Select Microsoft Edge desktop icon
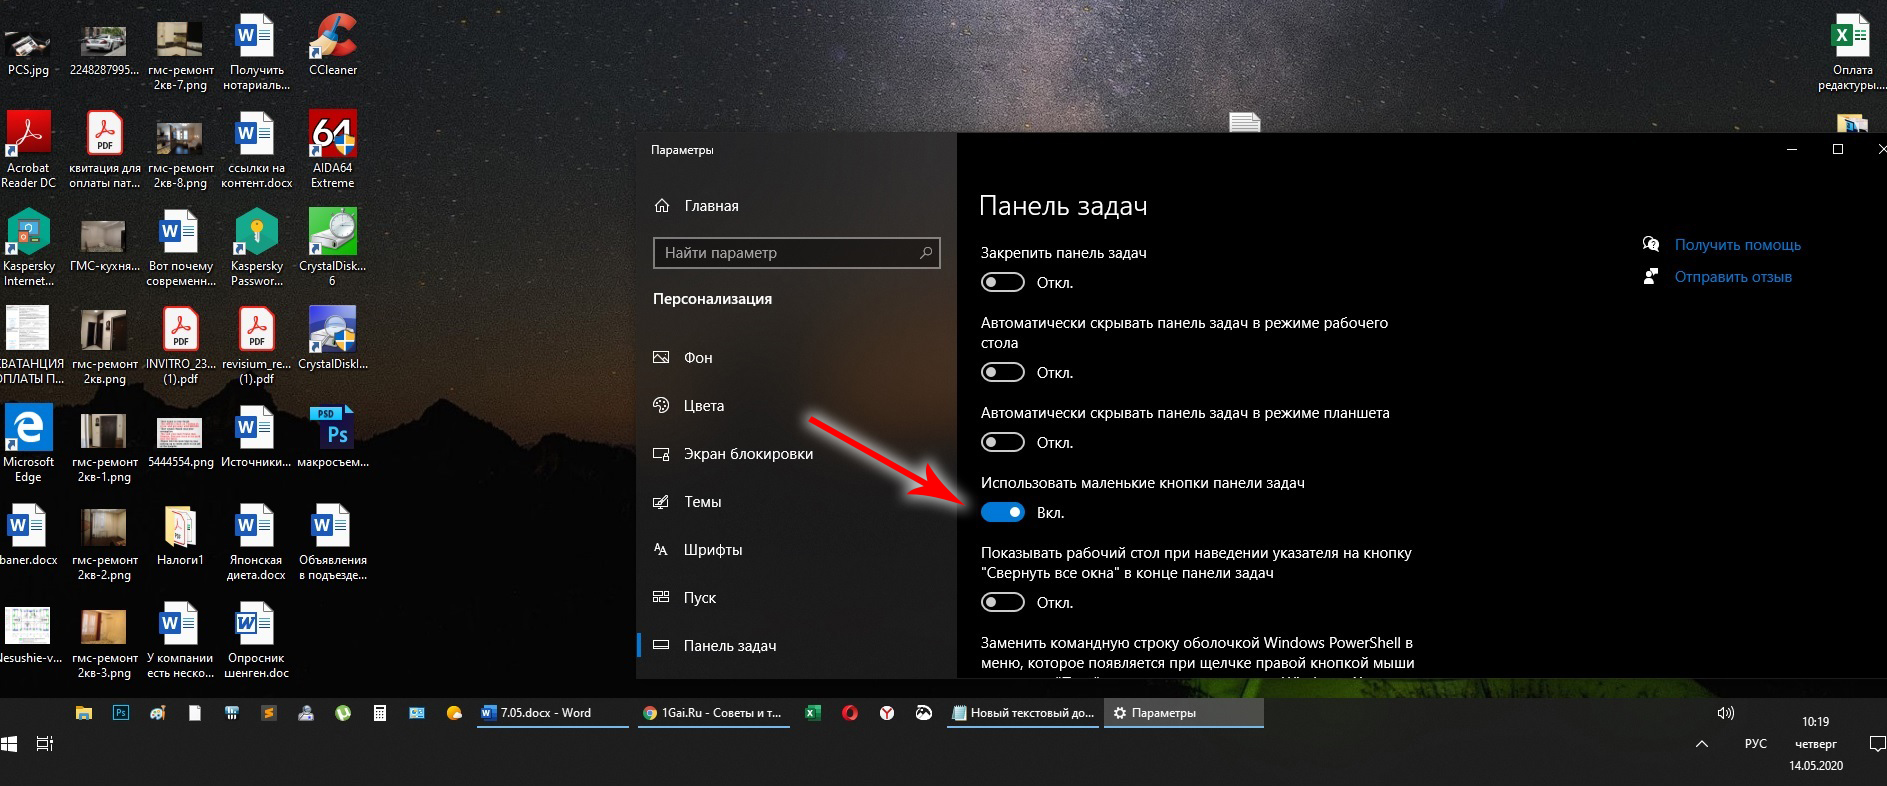Screen dimensions: 1887x786 pyautogui.click(x=29, y=444)
